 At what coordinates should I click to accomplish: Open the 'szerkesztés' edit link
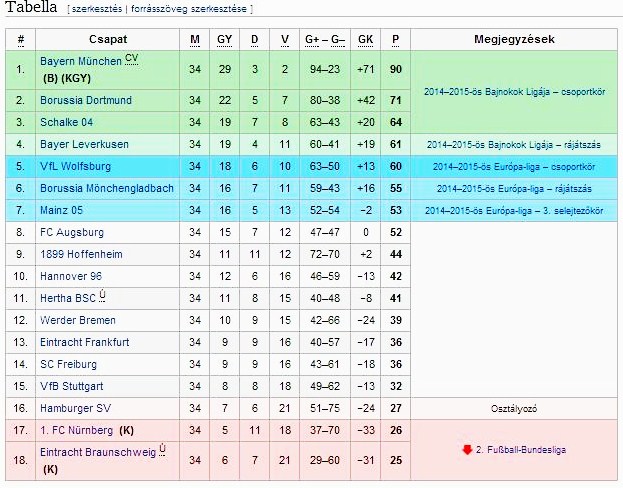click(x=97, y=9)
